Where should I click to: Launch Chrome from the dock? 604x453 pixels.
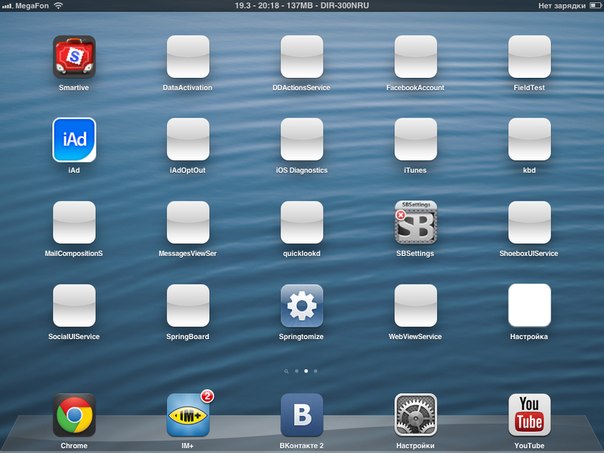[74, 415]
